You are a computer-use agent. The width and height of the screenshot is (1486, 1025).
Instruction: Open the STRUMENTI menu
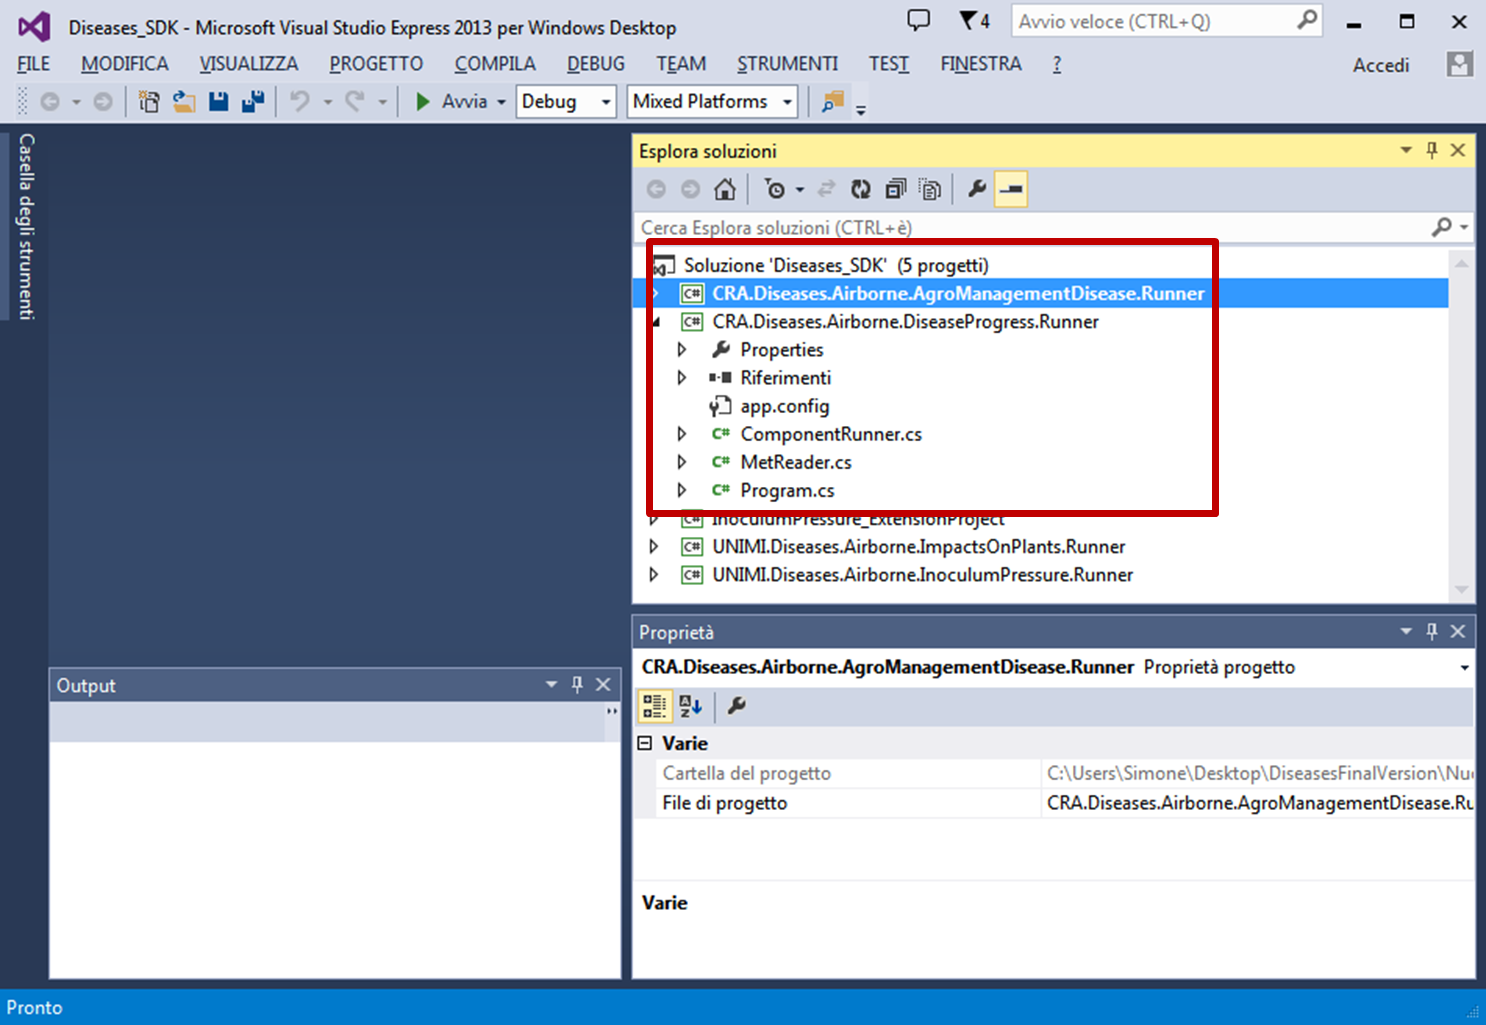pos(787,64)
